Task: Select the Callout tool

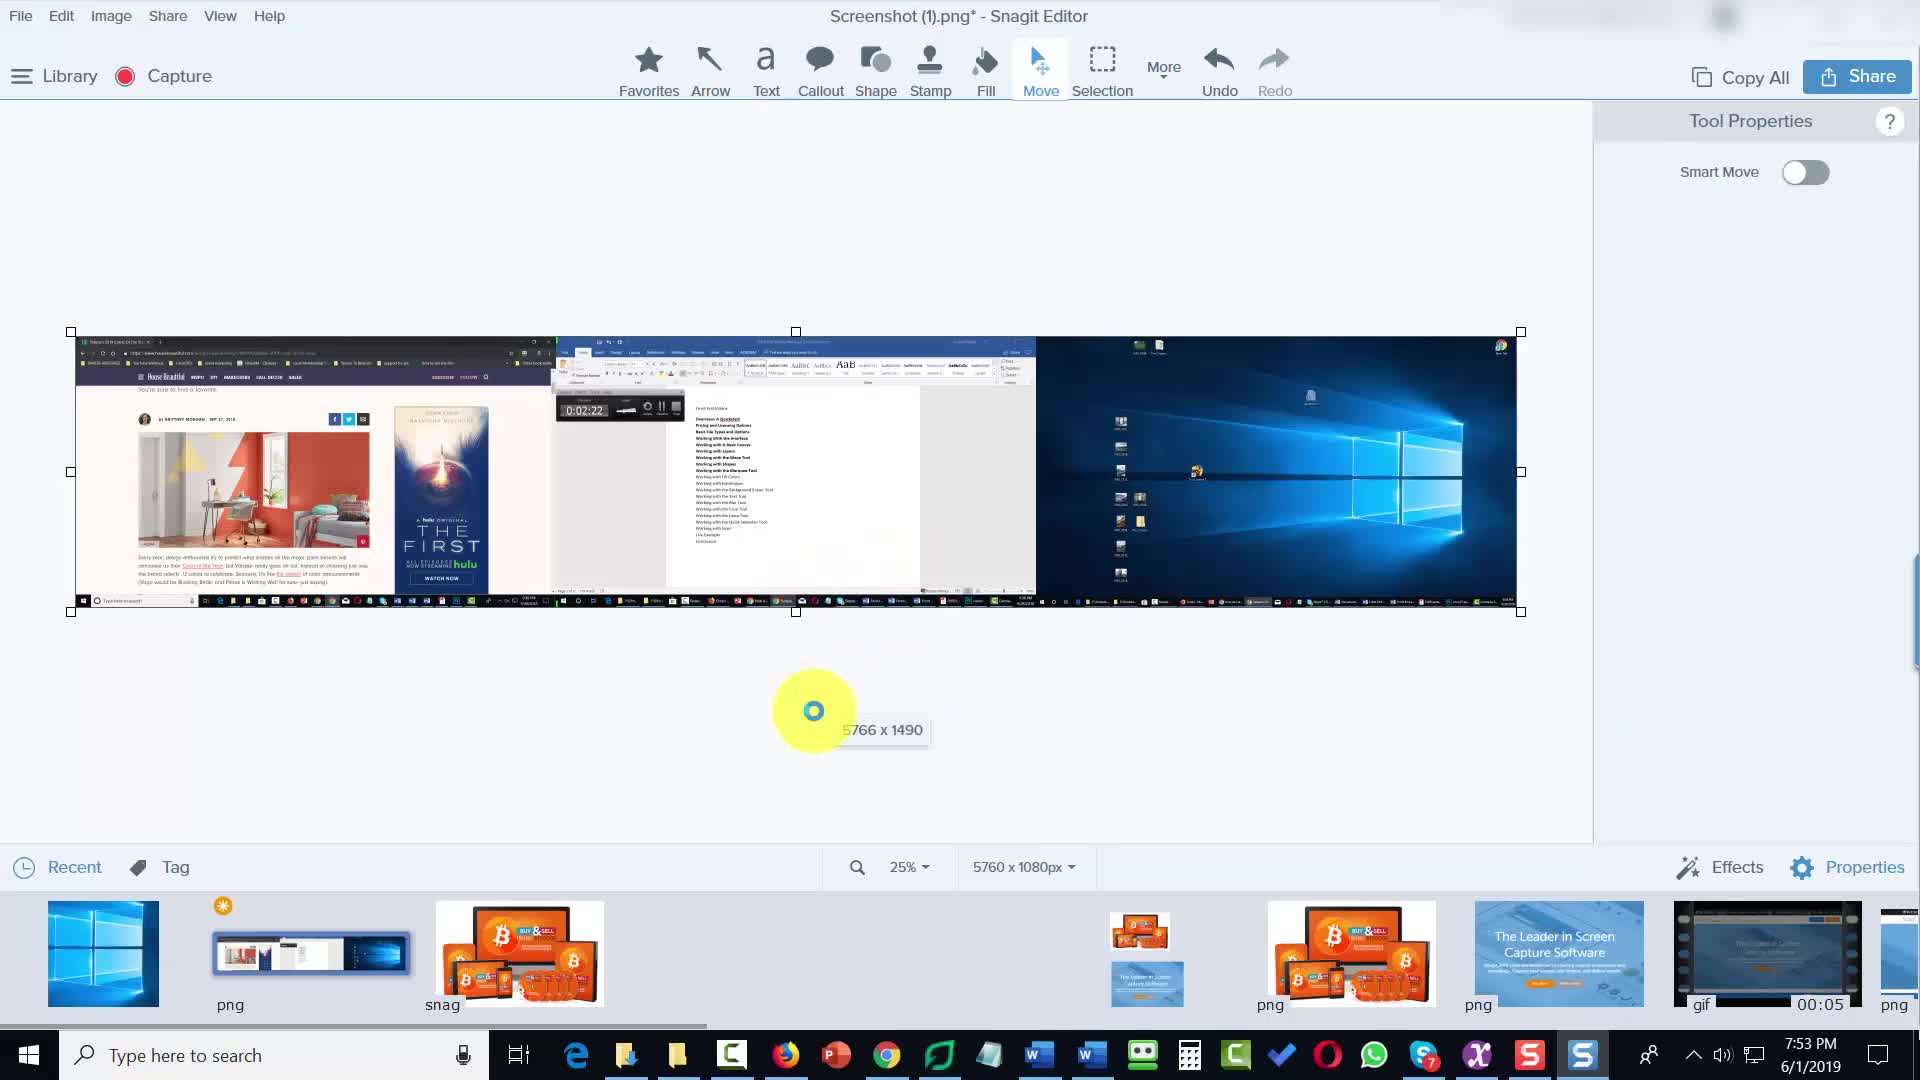Action: [820, 72]
